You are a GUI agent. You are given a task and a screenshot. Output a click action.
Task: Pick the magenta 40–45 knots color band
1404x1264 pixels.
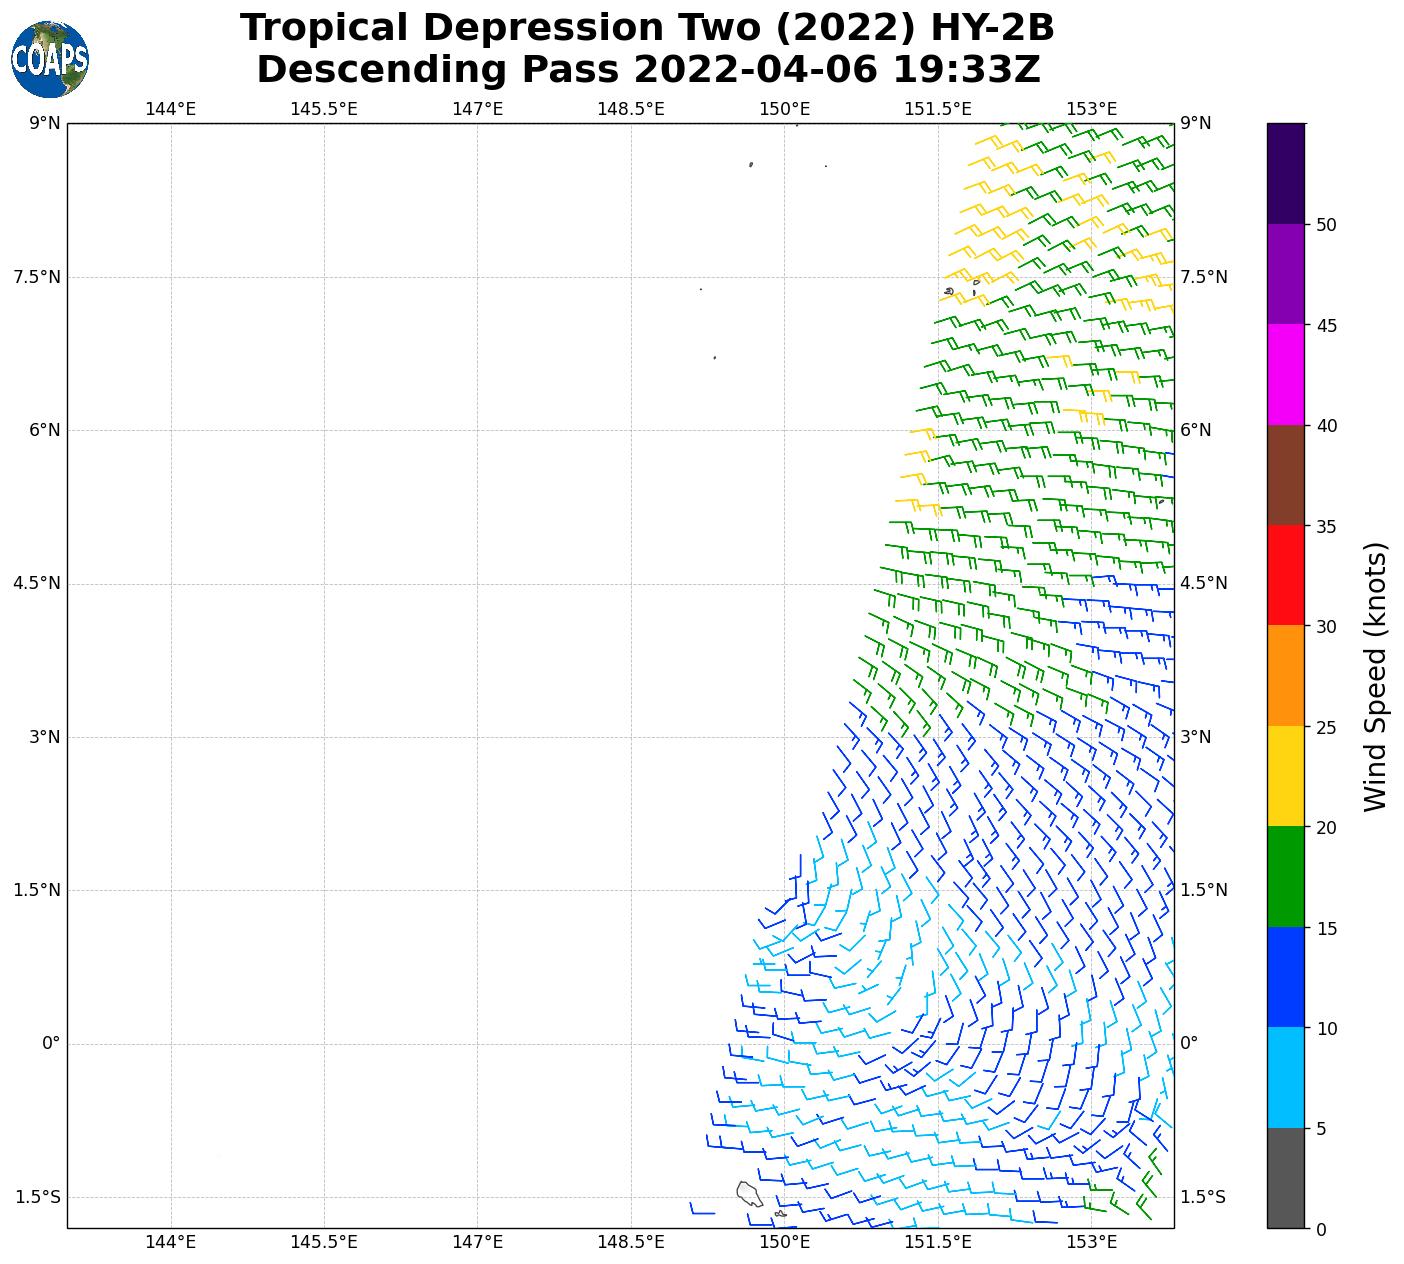[x=1285, y=374]
